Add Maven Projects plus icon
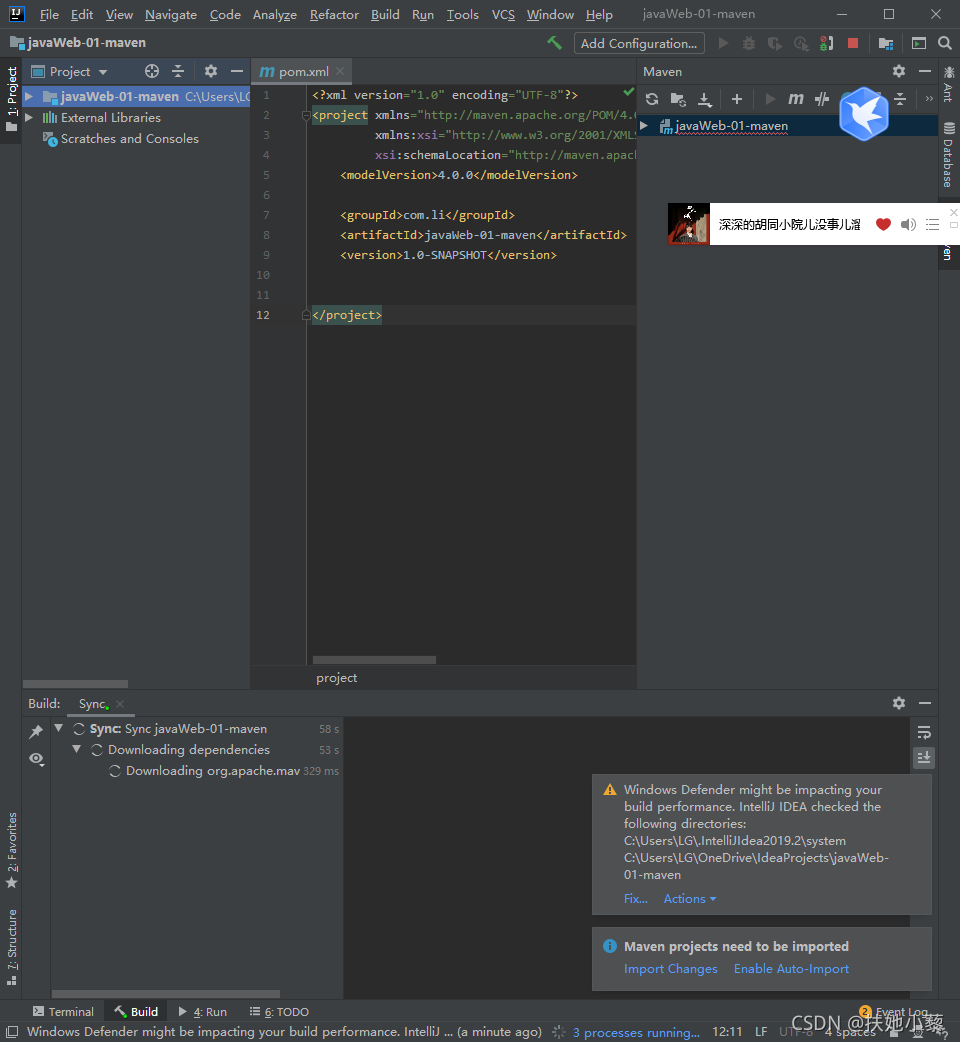Viewport: 960px width, 1042px height. (737, 99)
